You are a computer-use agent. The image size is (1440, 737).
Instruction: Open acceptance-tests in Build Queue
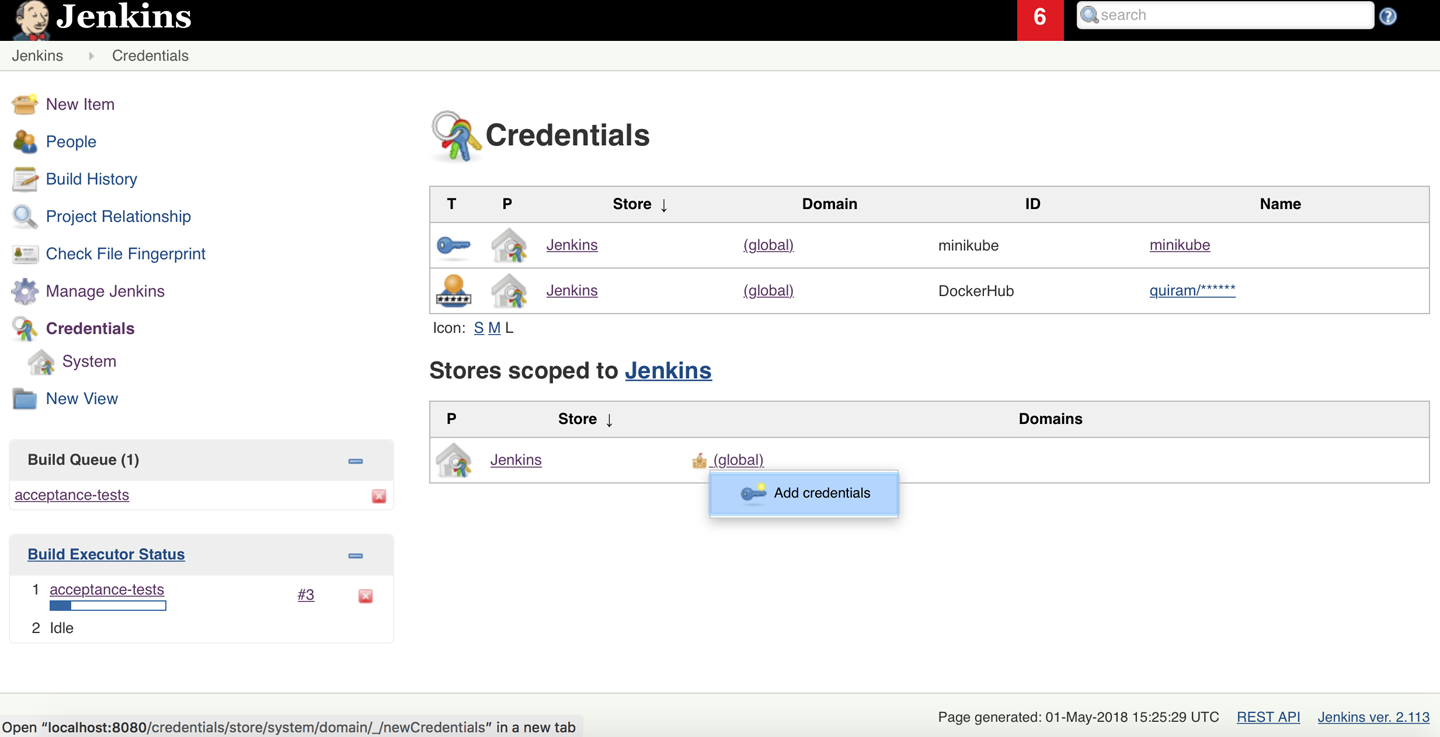(72, 495)
